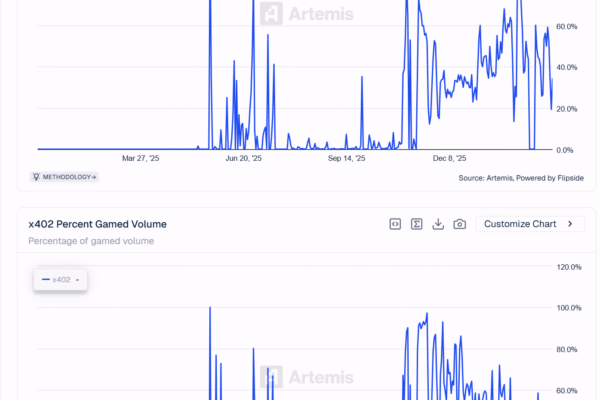Click the sigma summation icon
Screen dimensions: 600x400
pos(417,224)
